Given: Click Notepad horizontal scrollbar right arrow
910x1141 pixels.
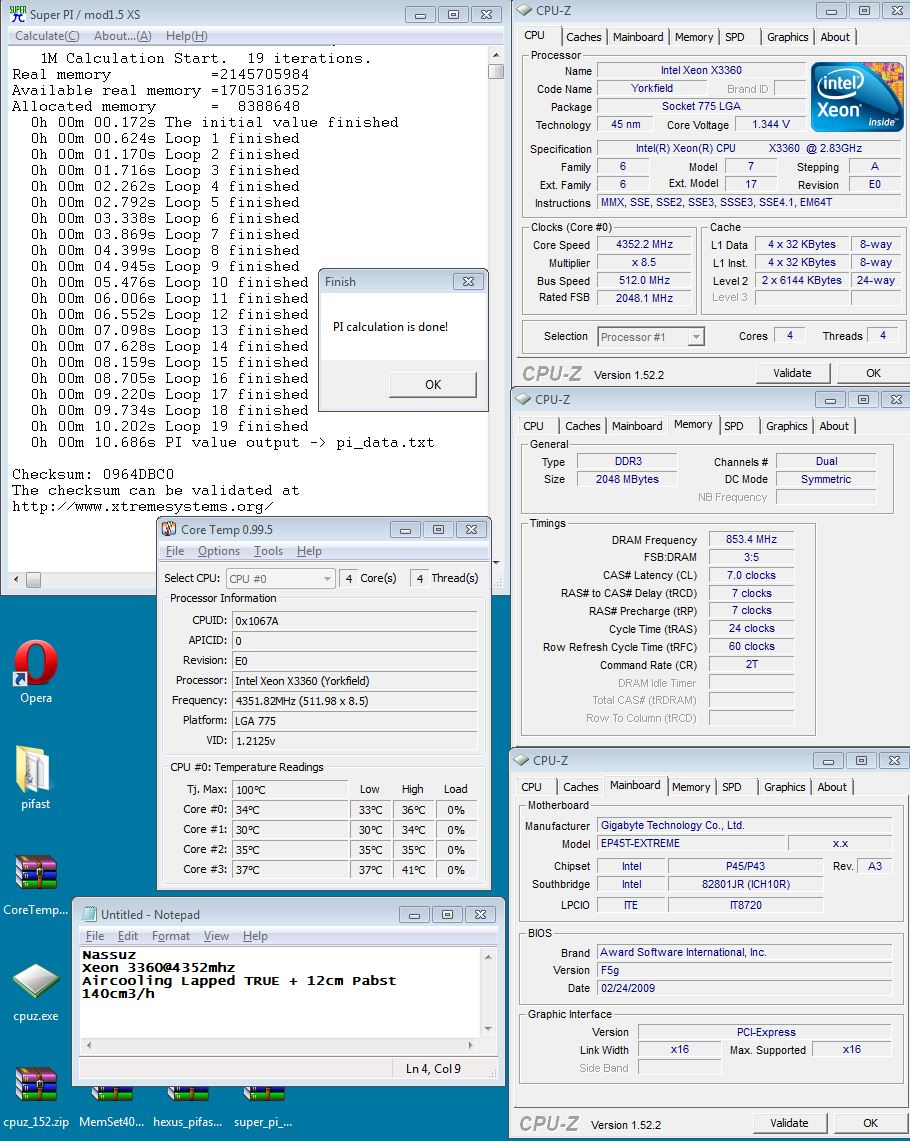Looking at the screenshot, I should 471,1045.
